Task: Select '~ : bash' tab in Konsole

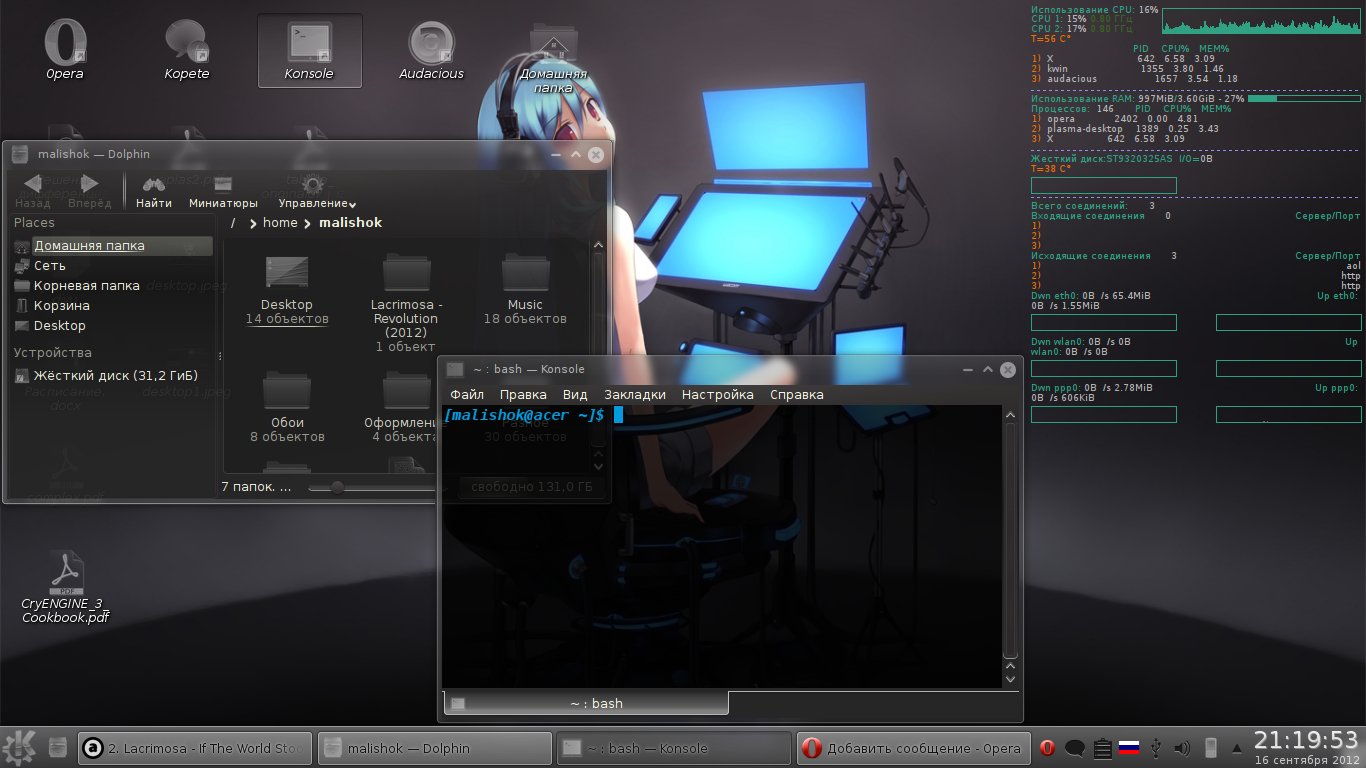Action: [x=586, y=703]
